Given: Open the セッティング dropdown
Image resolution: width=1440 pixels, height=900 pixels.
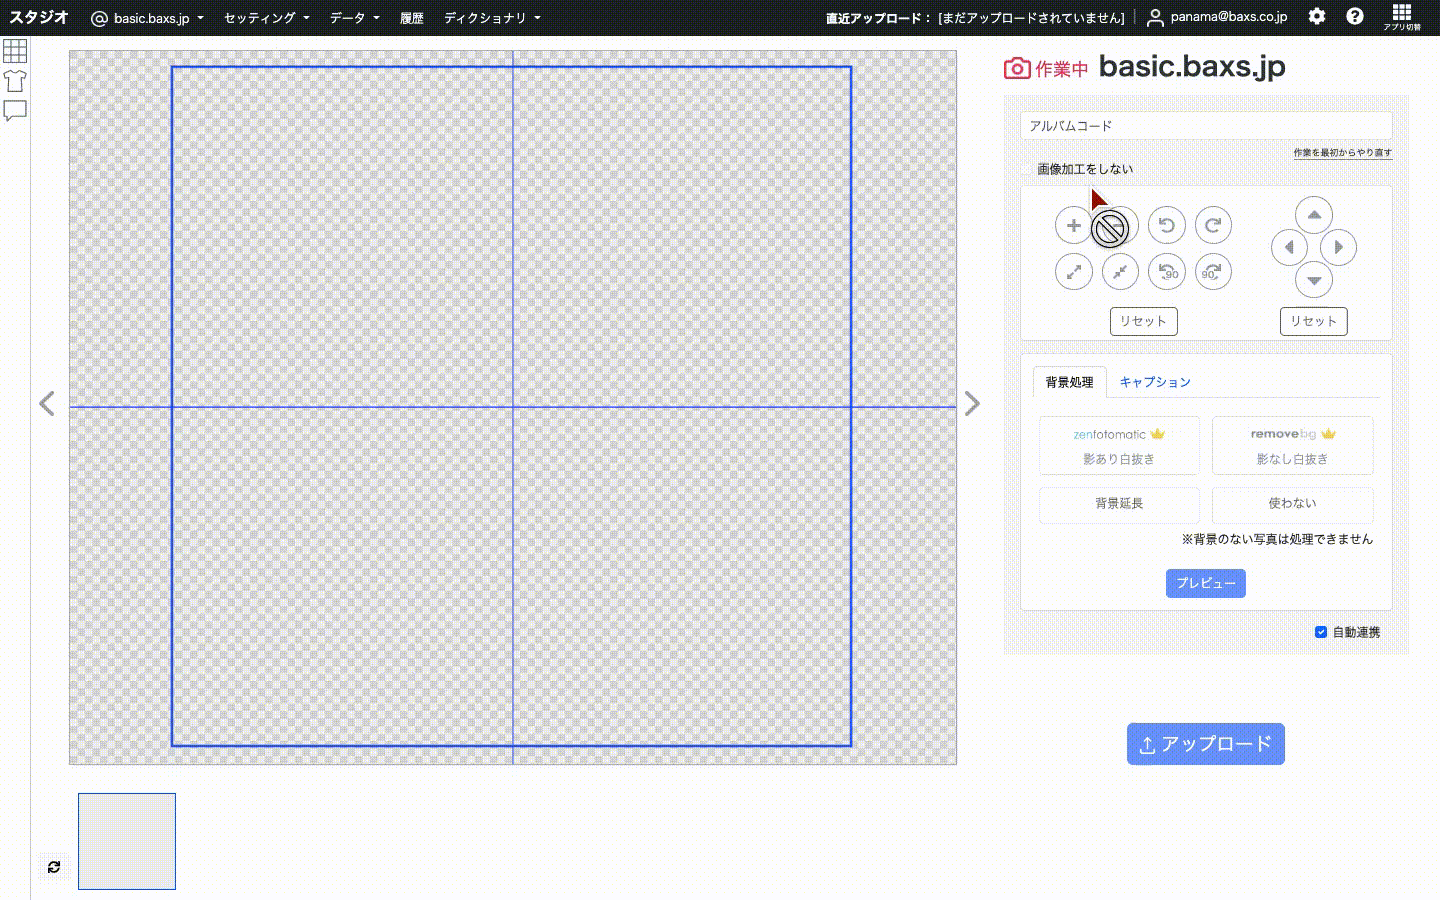Looking at the screenshot, I should [x=266, y=18].
